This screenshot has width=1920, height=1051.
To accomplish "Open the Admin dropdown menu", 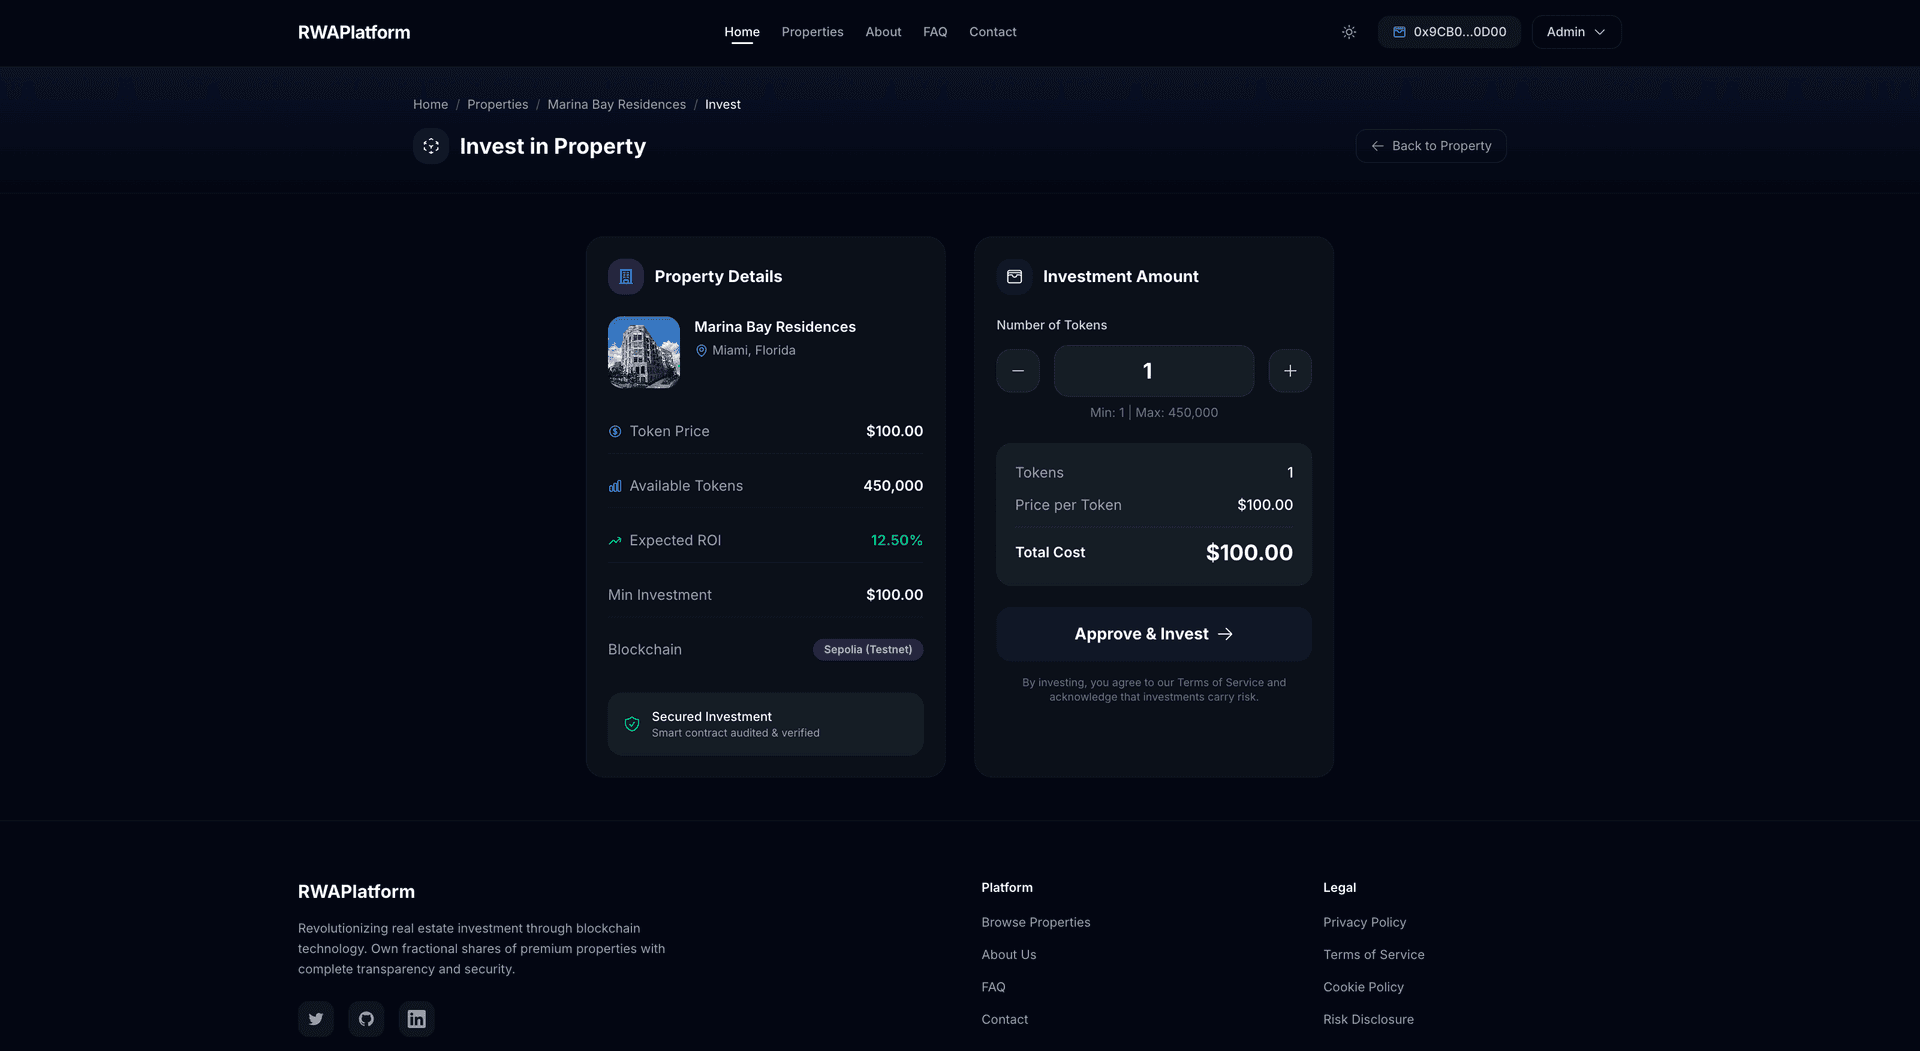I will click(x=1576, y=32).
